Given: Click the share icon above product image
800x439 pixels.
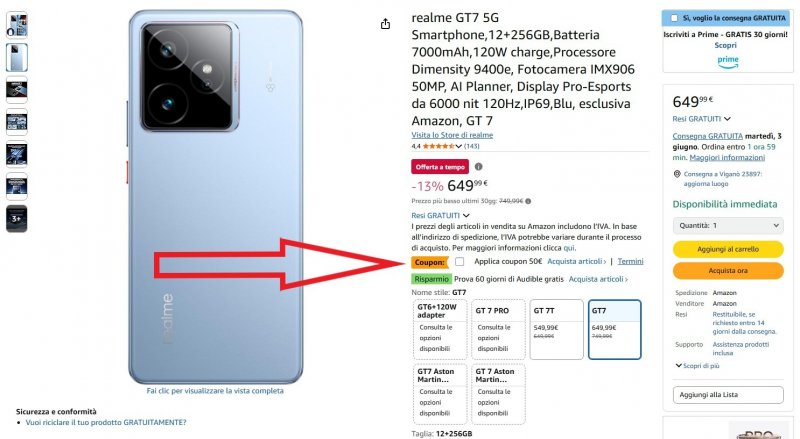Looking at the screenshot, I should (x=385, y=24).
